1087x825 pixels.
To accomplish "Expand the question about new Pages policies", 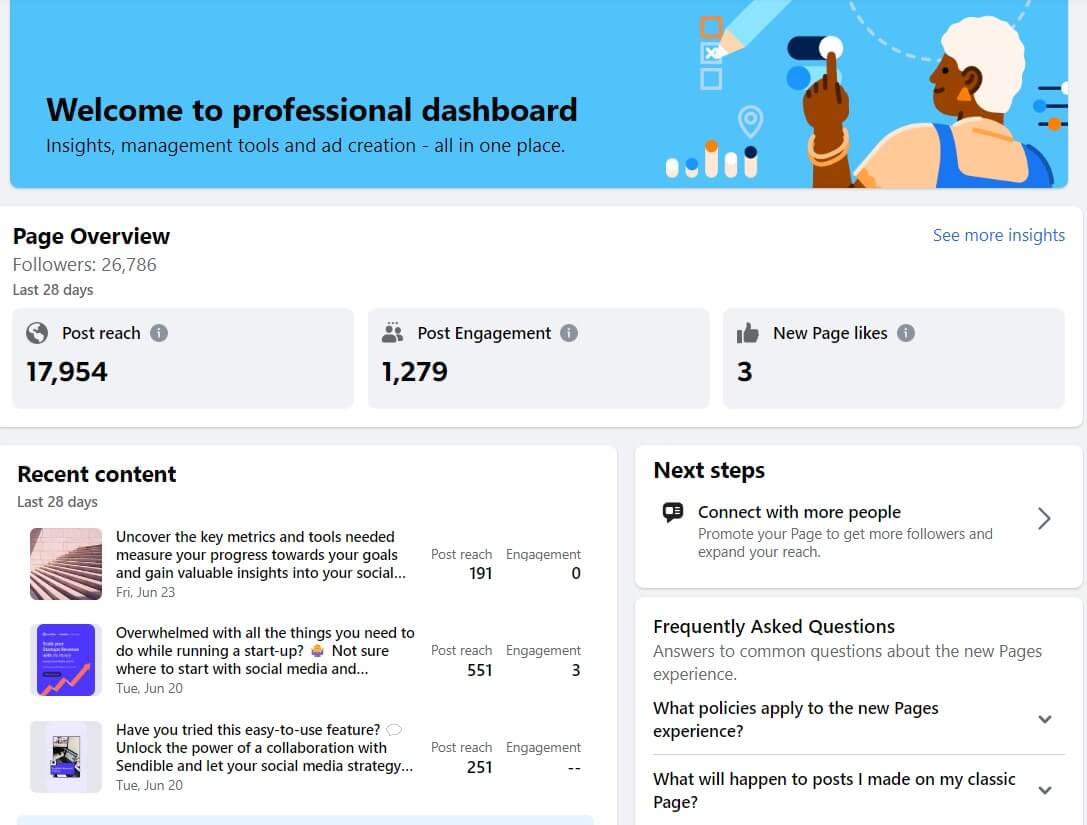I will [x=1046, y=719].
